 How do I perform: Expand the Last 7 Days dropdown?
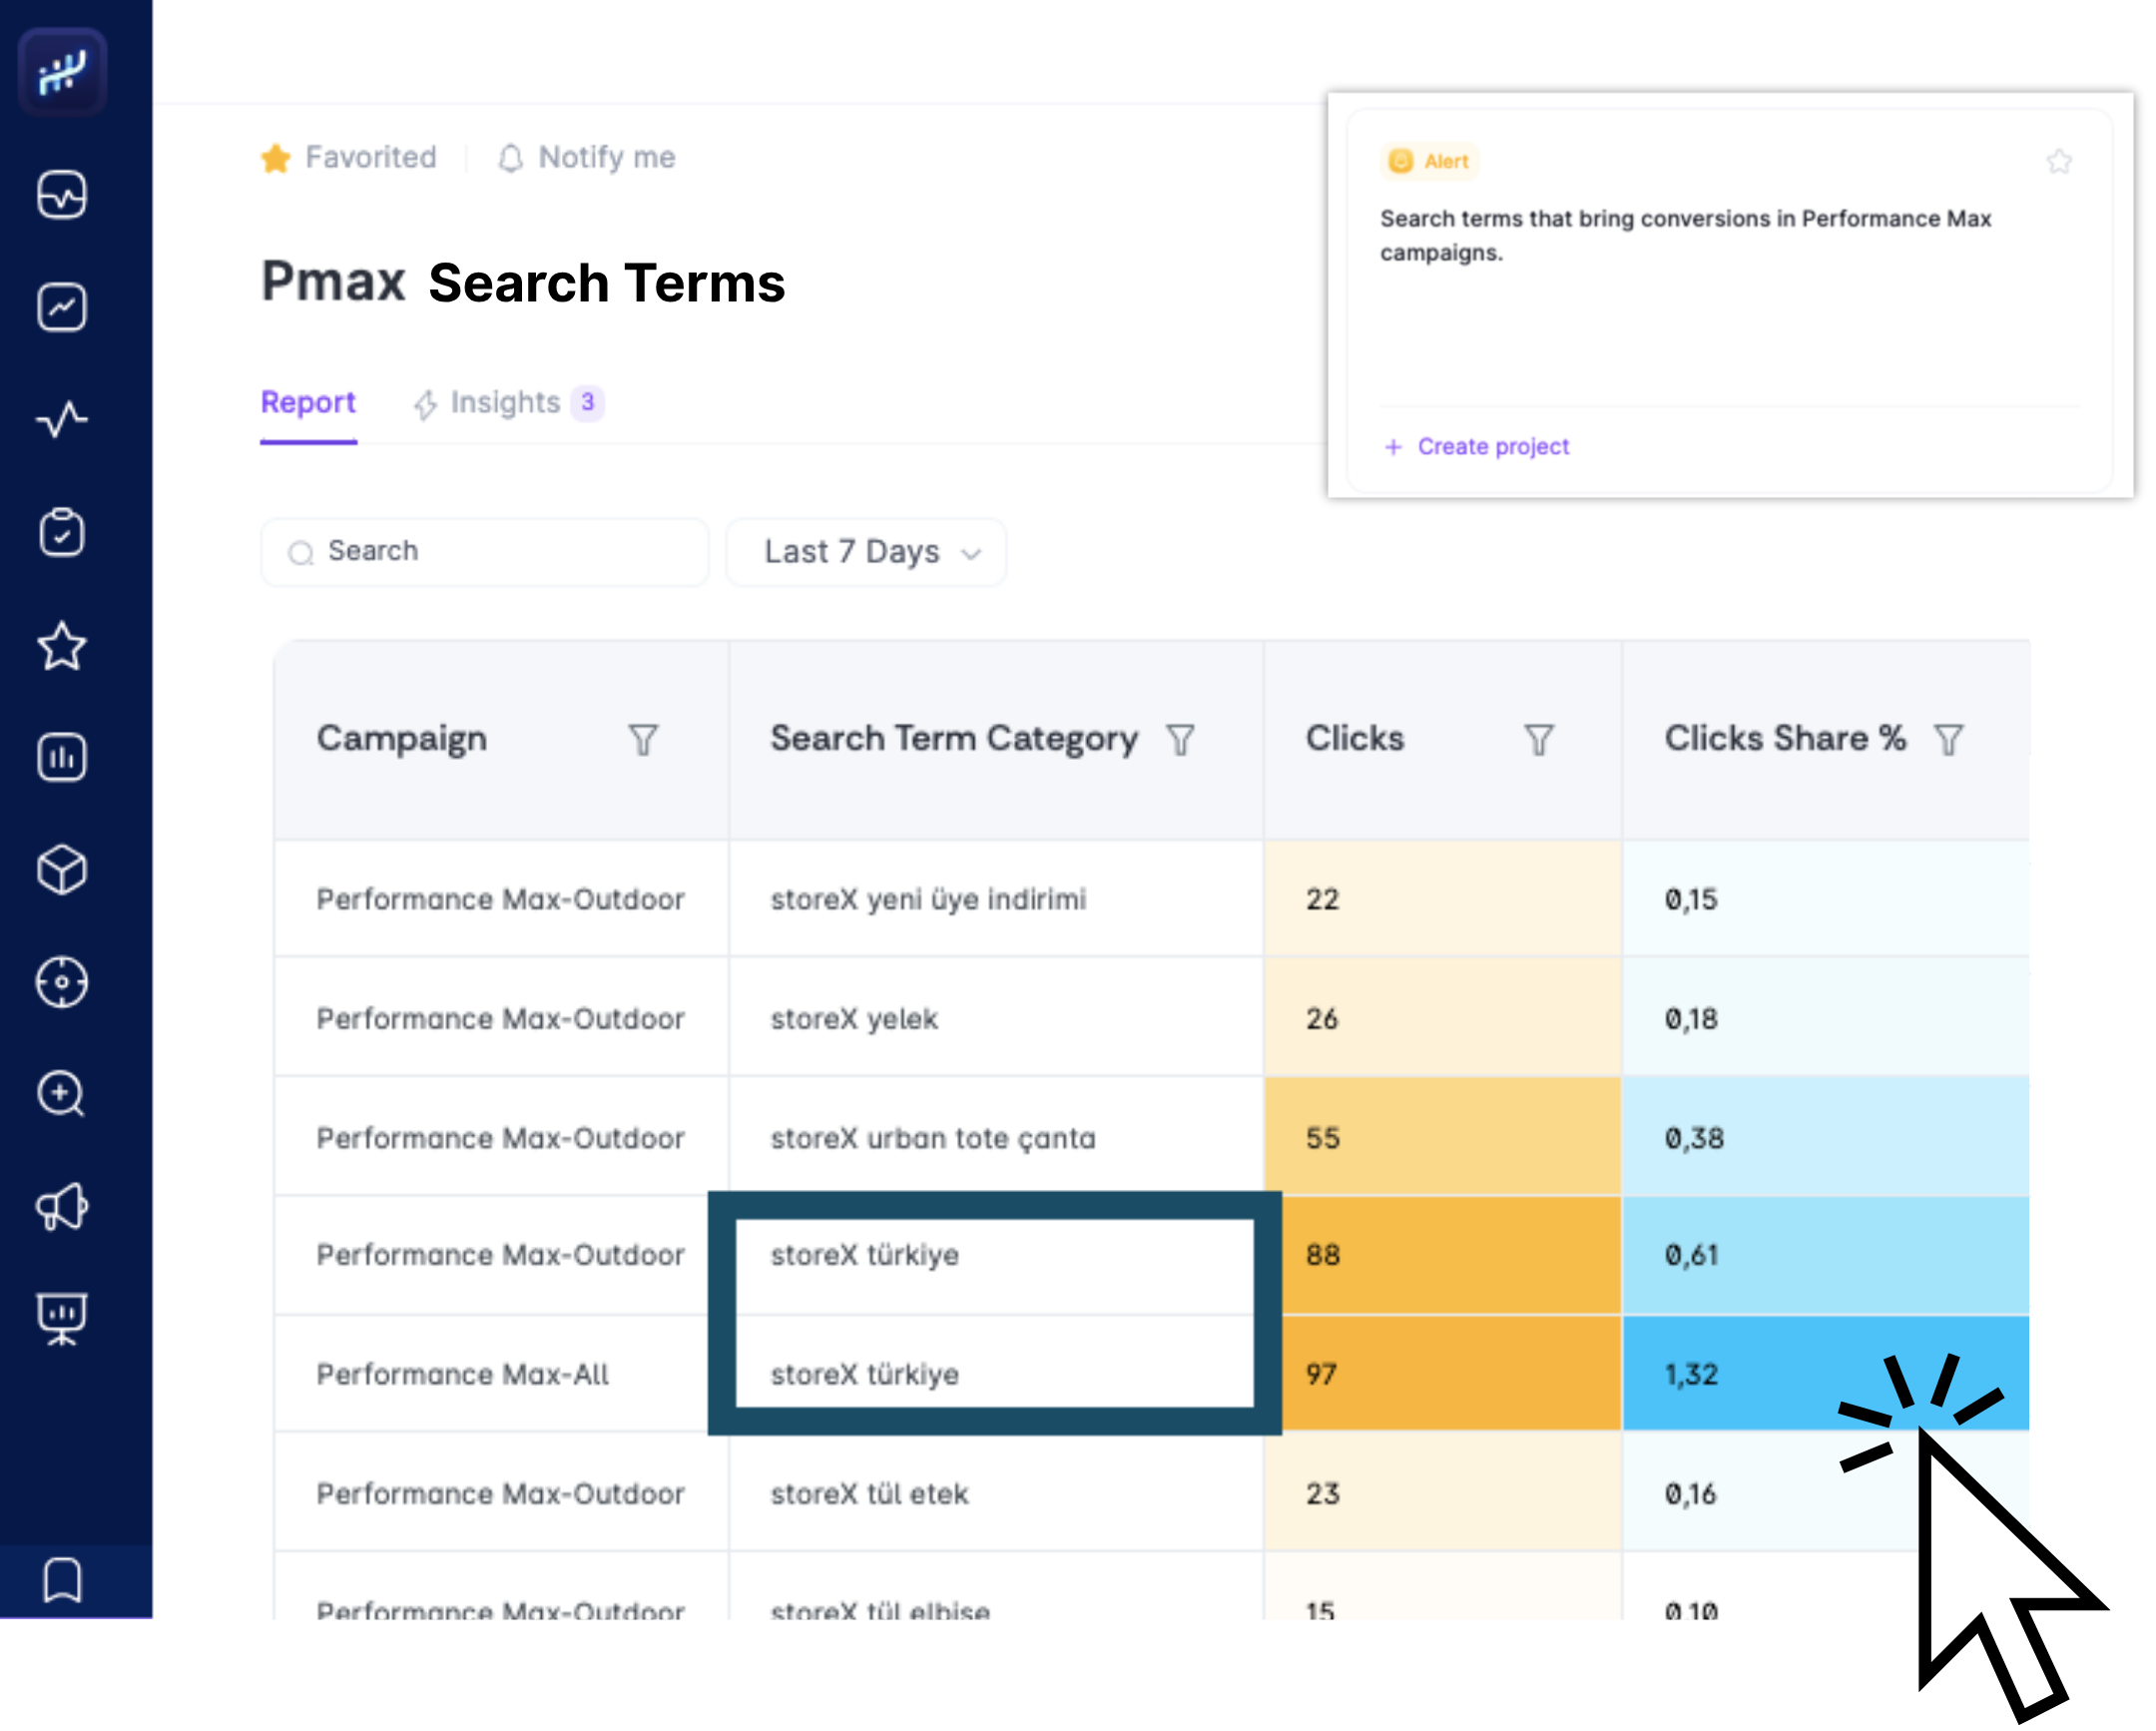coord(866,552)
